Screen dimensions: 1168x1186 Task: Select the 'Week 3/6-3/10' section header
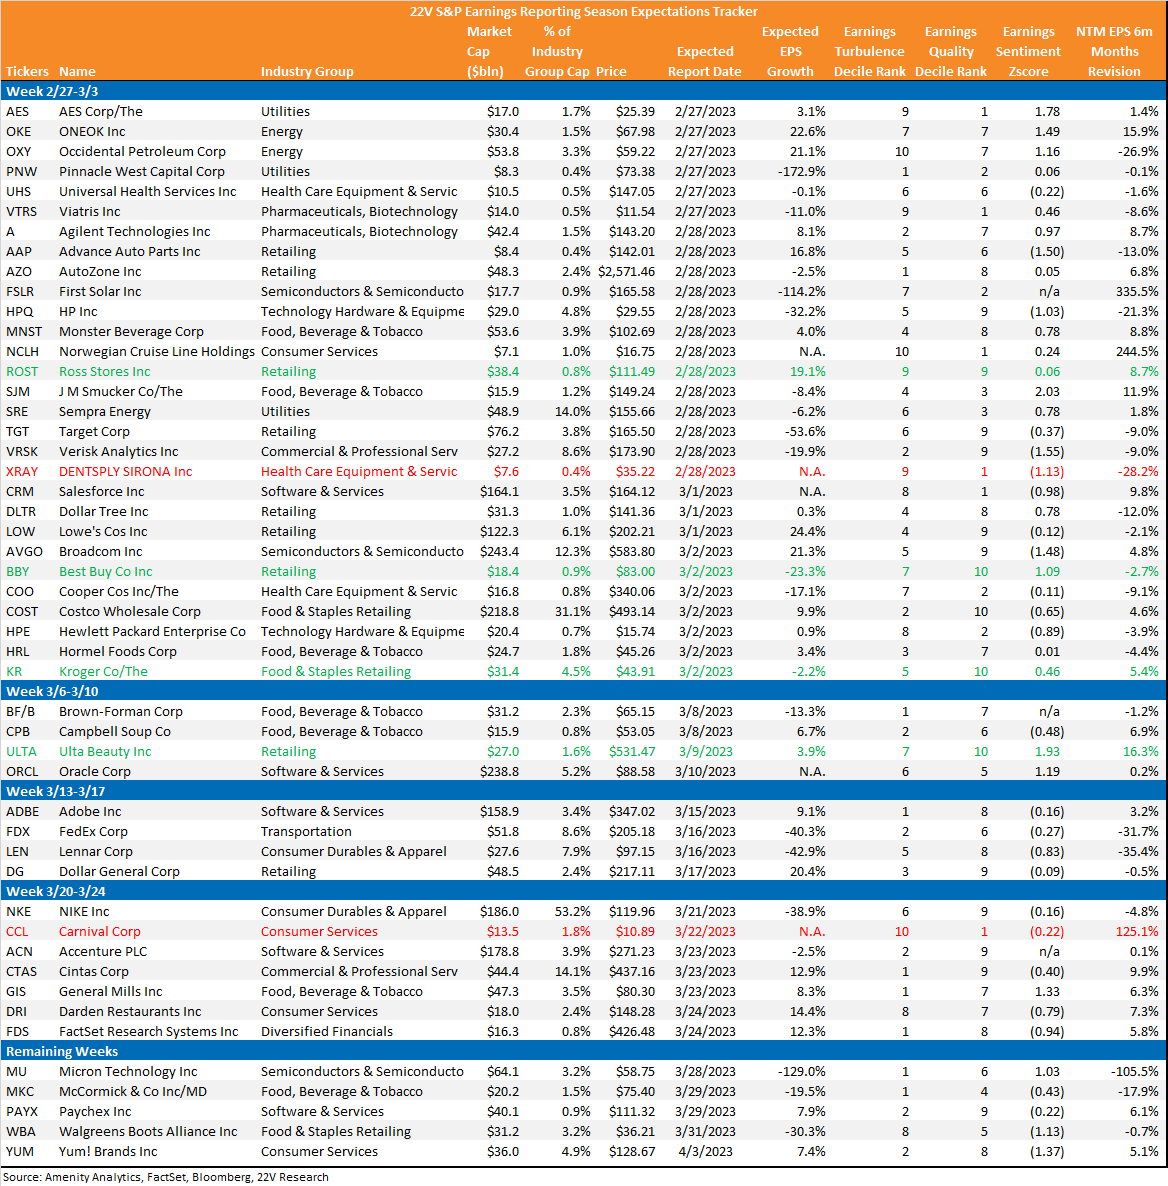tap(583, 691)
